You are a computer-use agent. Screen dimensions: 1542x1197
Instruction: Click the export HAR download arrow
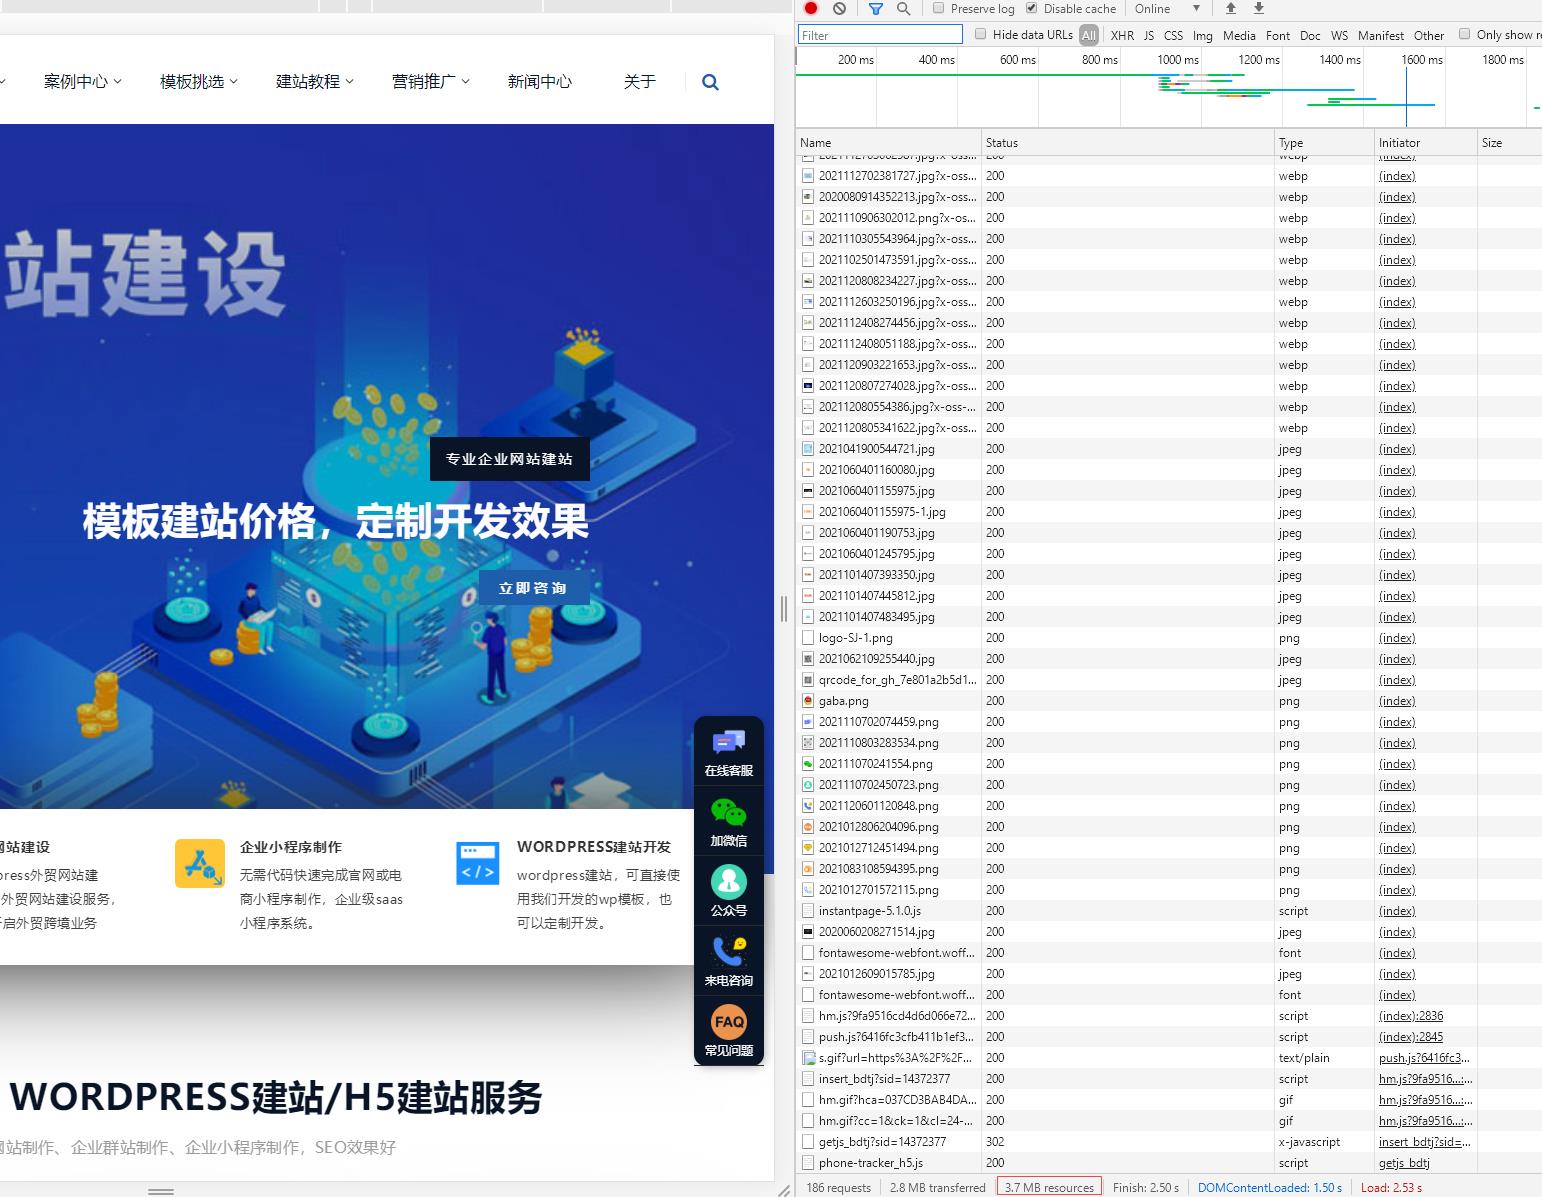point(1259,8)
